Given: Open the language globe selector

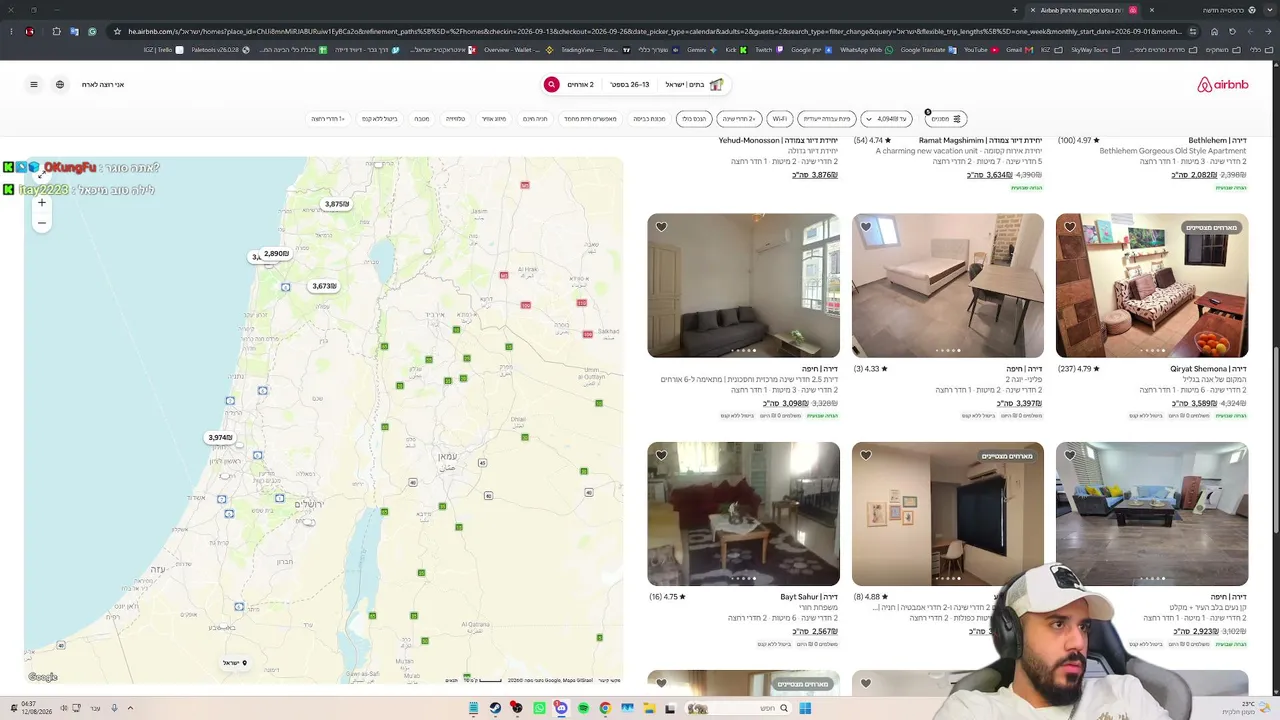Looking at the screenshot, I should point(60,85).
